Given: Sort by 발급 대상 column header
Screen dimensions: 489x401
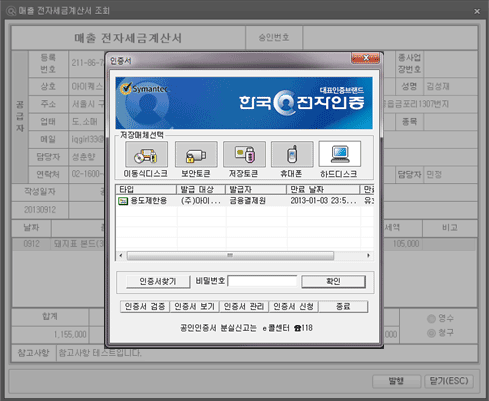Looking at the screenshot, I should [x=201, y=189].
